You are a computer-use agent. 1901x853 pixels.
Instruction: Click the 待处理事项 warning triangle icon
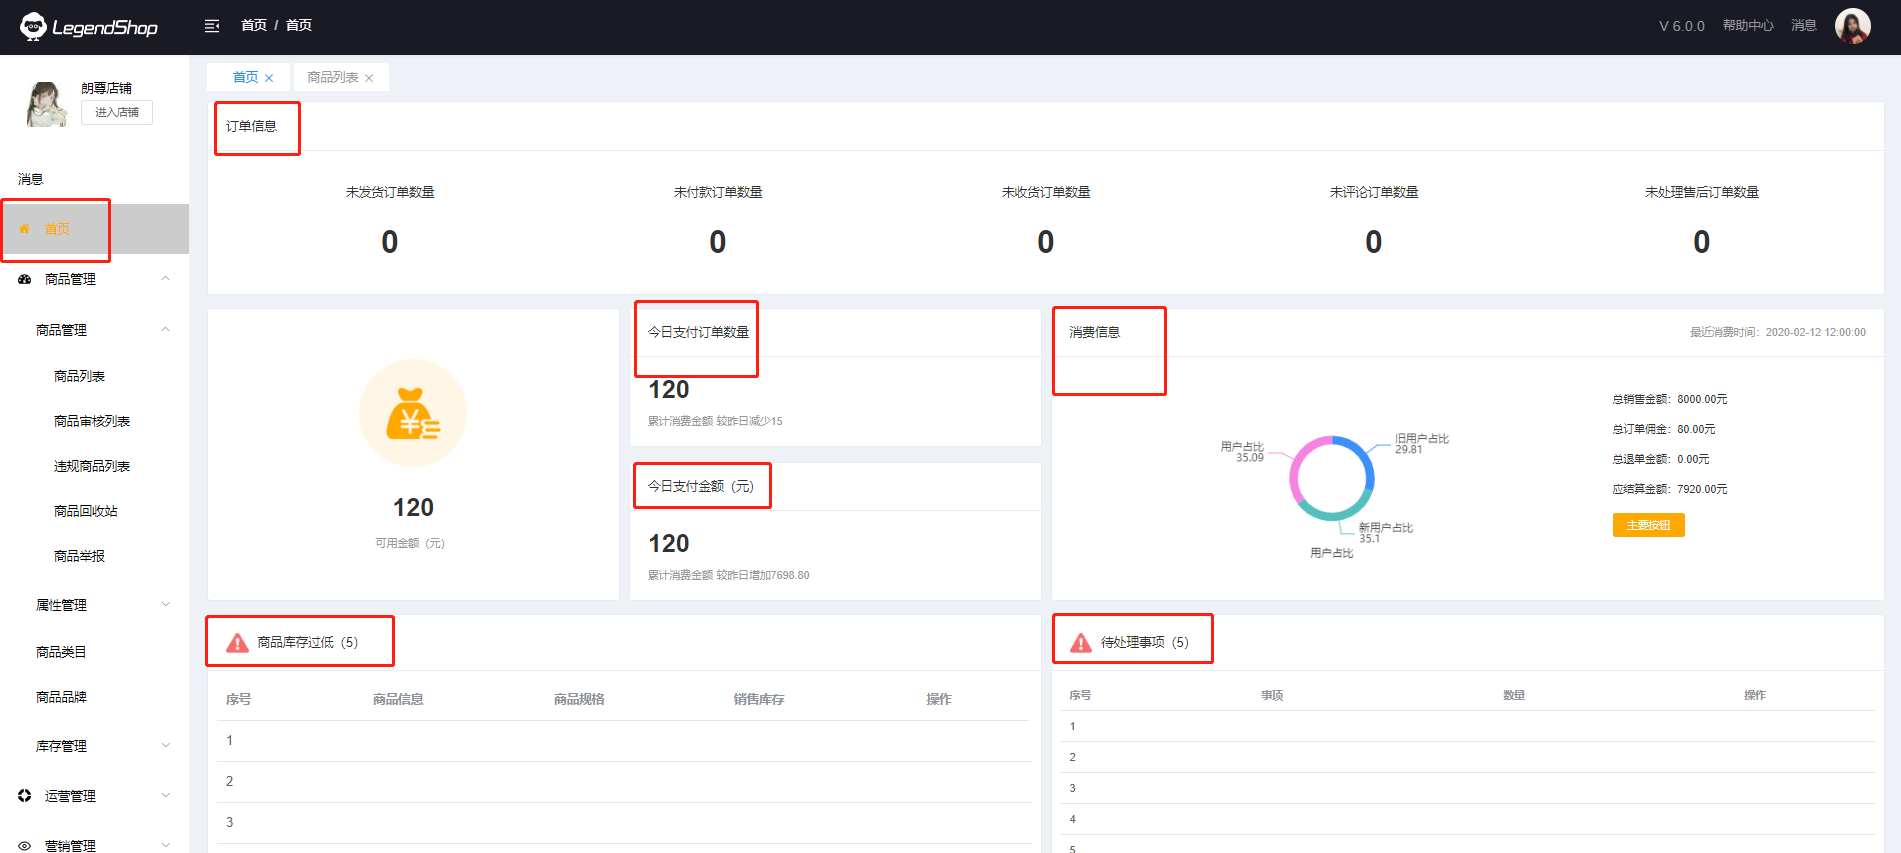tap(1081, 643)
